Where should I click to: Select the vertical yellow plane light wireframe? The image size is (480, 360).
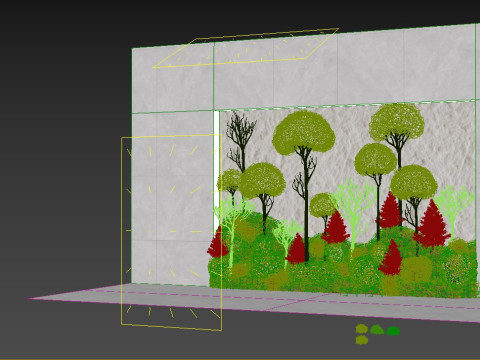(171, 232)
